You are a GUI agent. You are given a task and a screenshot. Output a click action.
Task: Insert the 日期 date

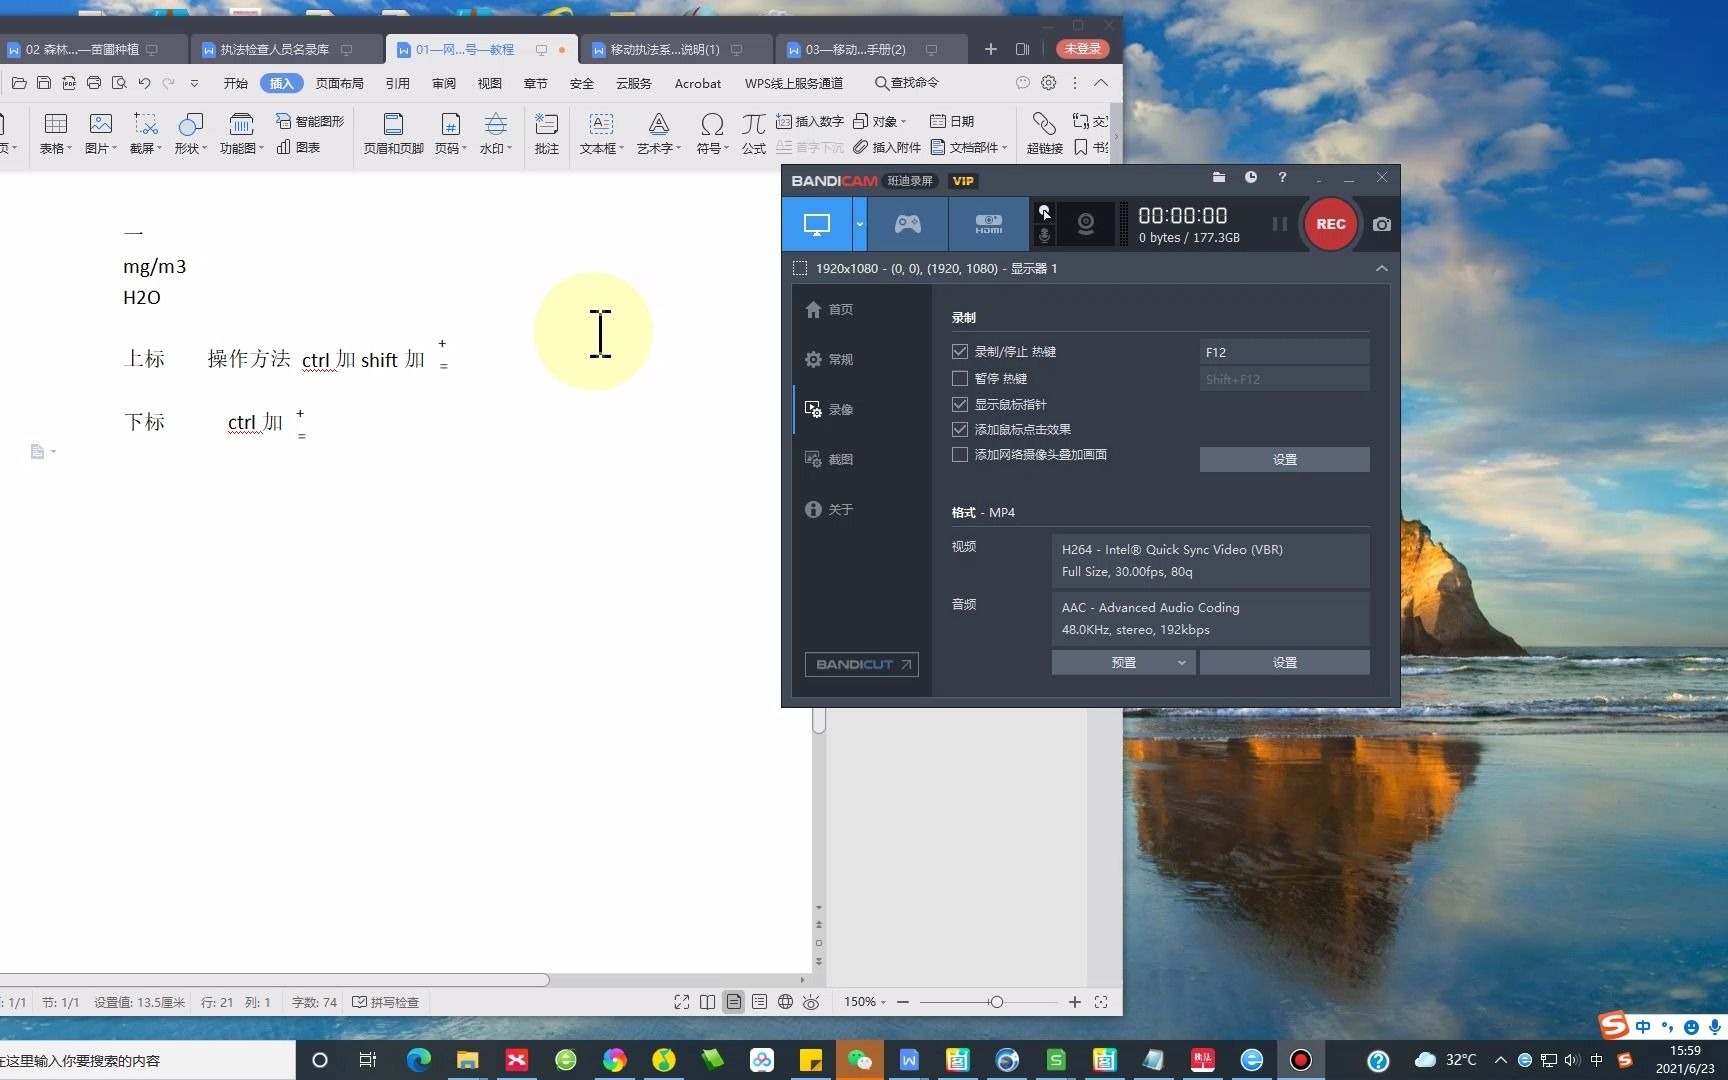[x=952, y=121]
